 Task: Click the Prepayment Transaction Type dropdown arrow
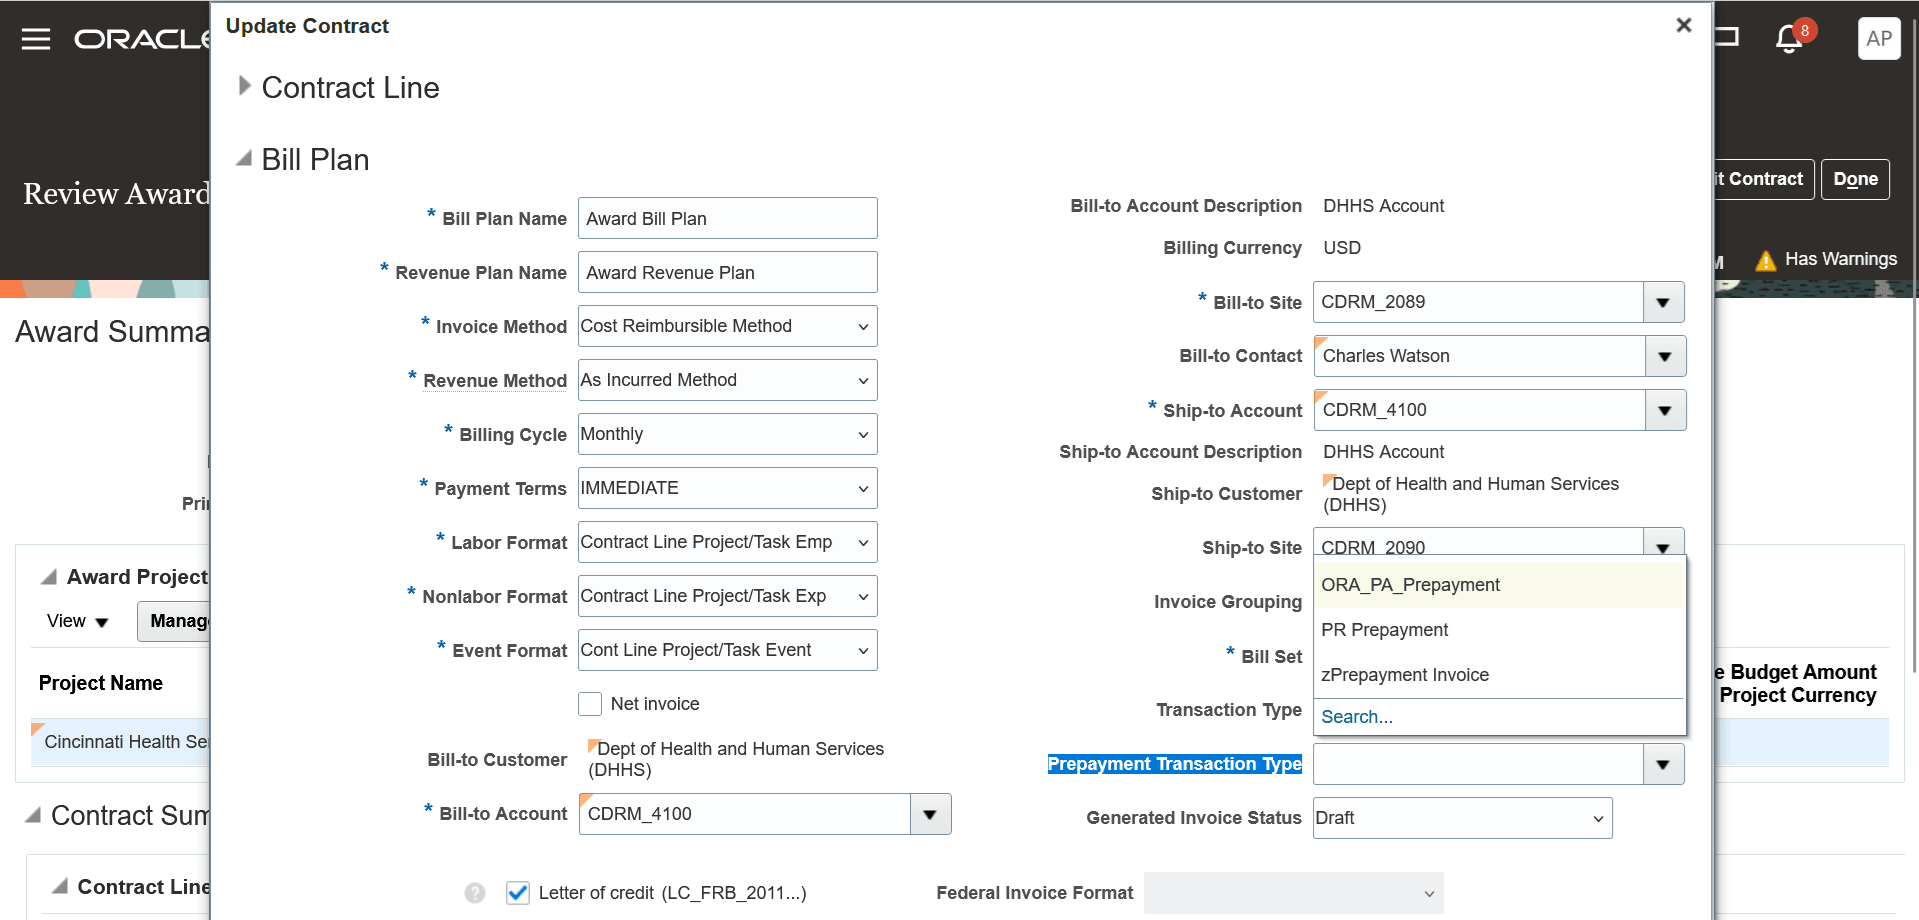pos(1664,764)
